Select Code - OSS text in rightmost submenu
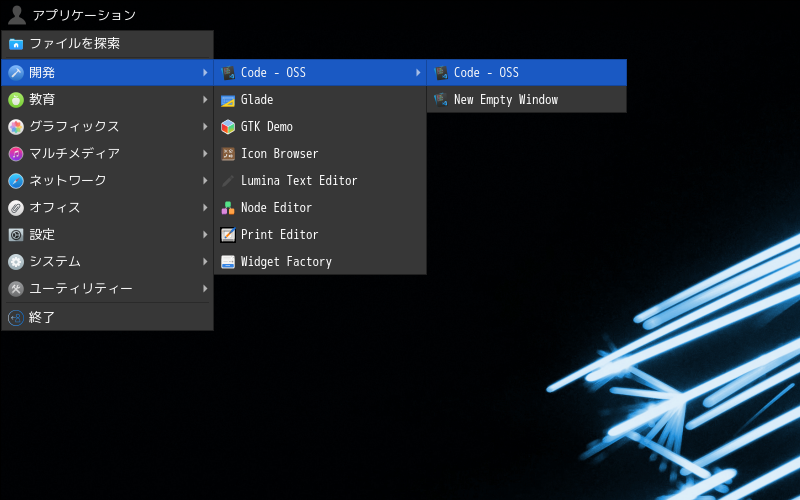800x500 pixels. click(486, 72)
